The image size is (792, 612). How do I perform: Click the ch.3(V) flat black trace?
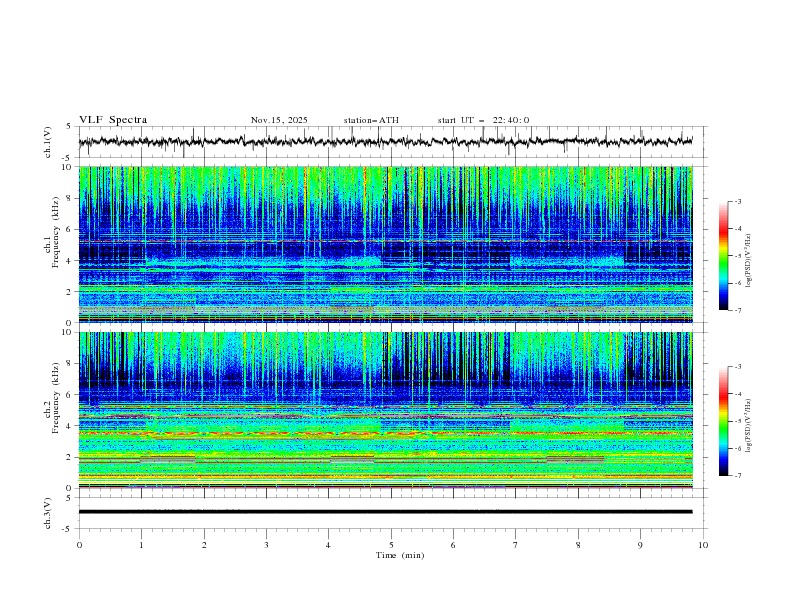(386, 512)
